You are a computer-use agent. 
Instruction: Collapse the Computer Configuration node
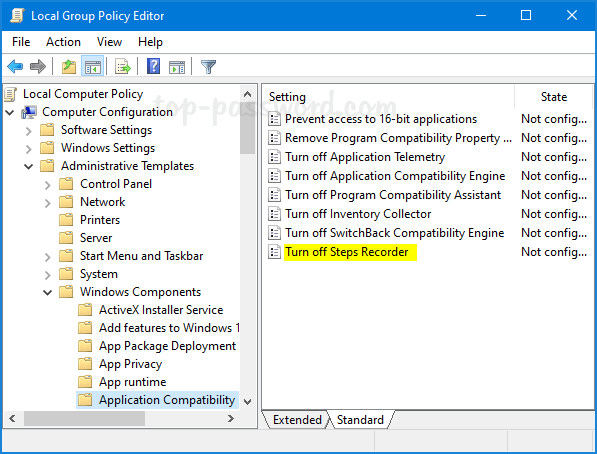10,112
